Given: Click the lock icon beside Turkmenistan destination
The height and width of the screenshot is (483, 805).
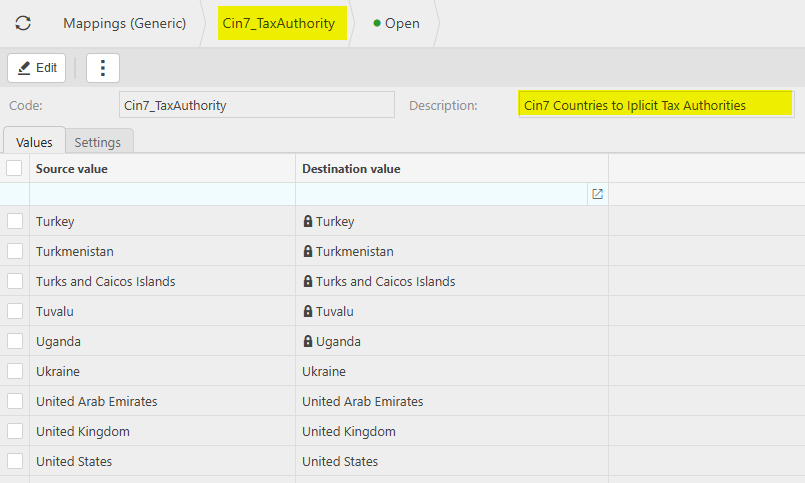Looking at the screenshot, I should 308,252.
